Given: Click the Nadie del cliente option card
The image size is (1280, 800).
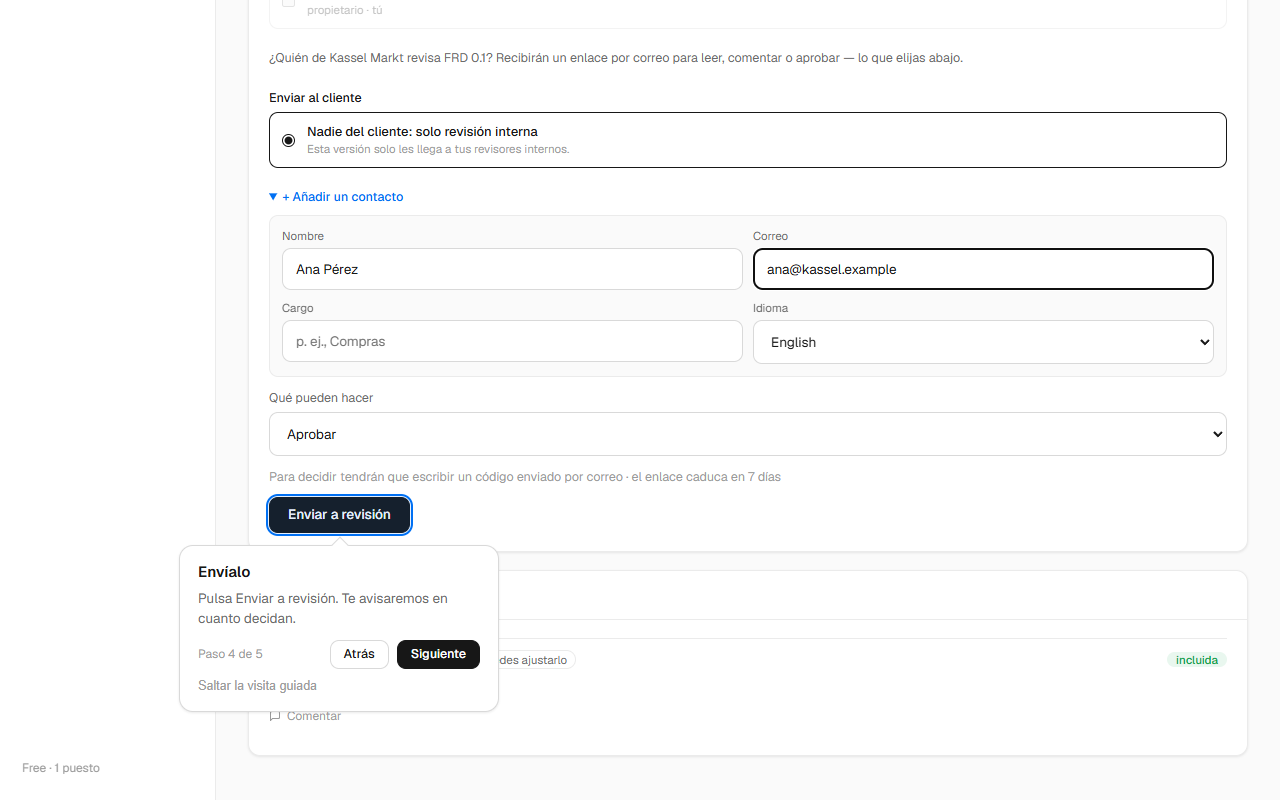Looking at the screenshot, I should (x=748, y=140).
